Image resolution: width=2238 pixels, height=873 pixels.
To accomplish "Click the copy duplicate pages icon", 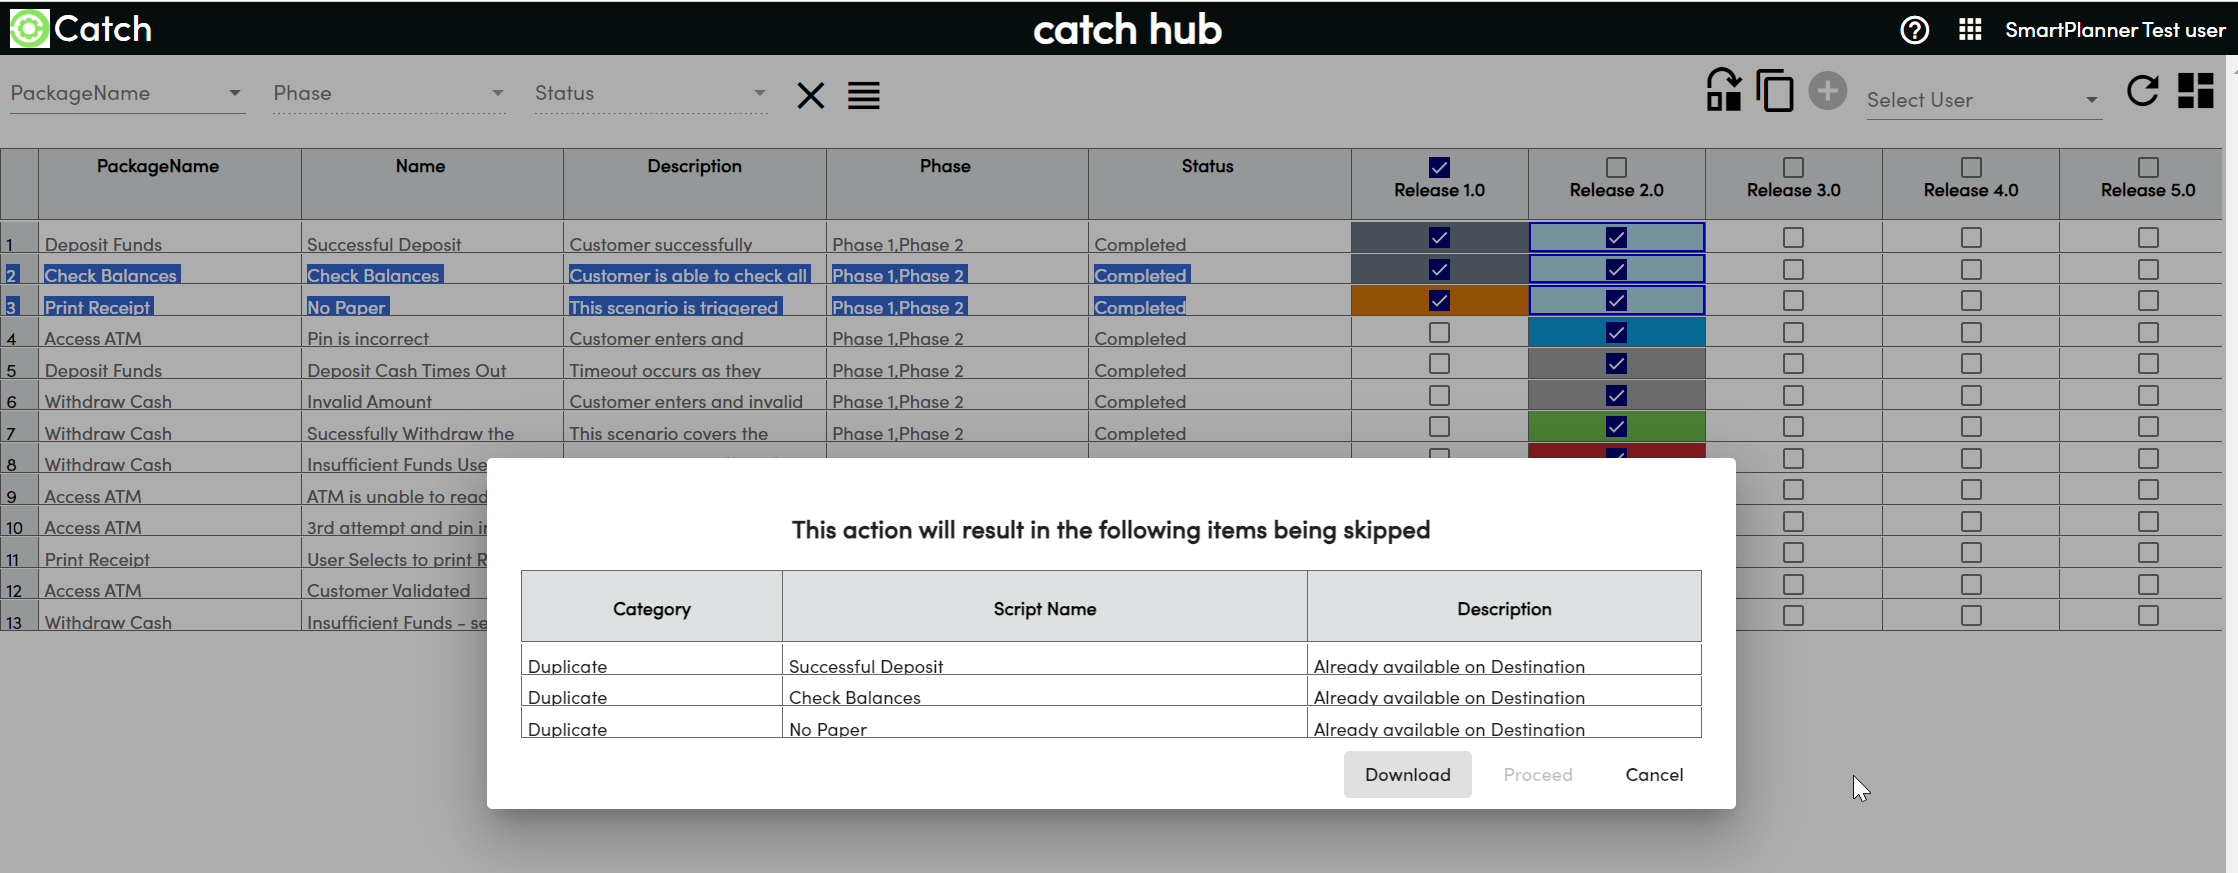I will pyautogui.click(x=1775, y=92).
